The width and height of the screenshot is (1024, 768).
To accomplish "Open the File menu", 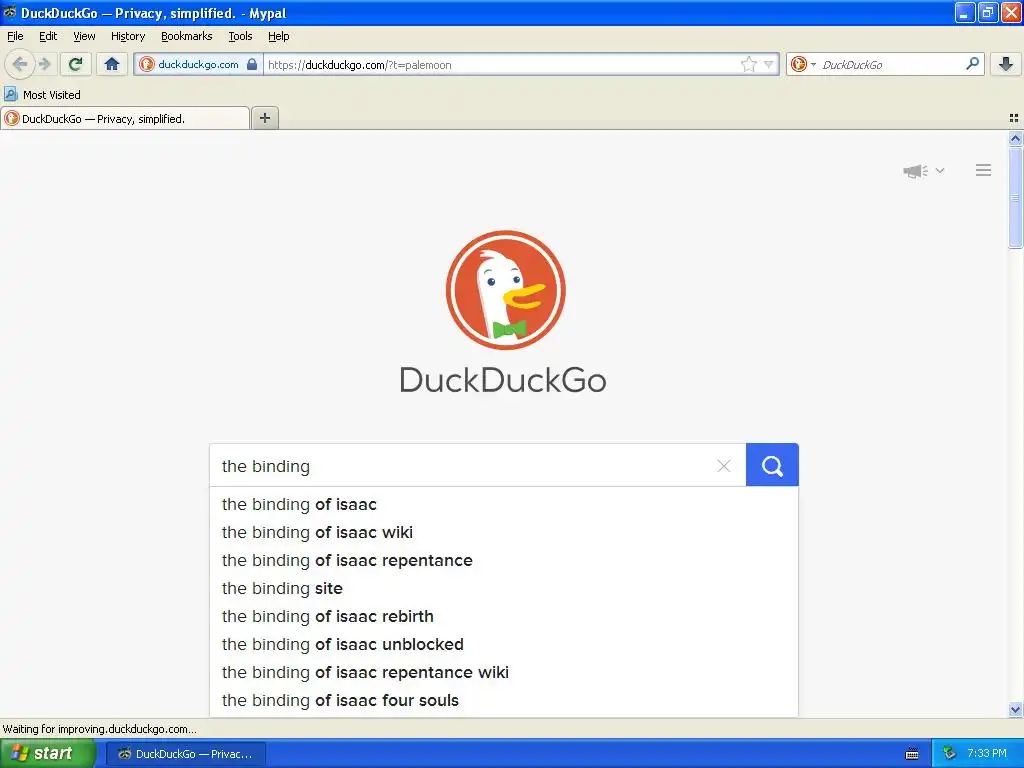I will [x=15, y=36].
